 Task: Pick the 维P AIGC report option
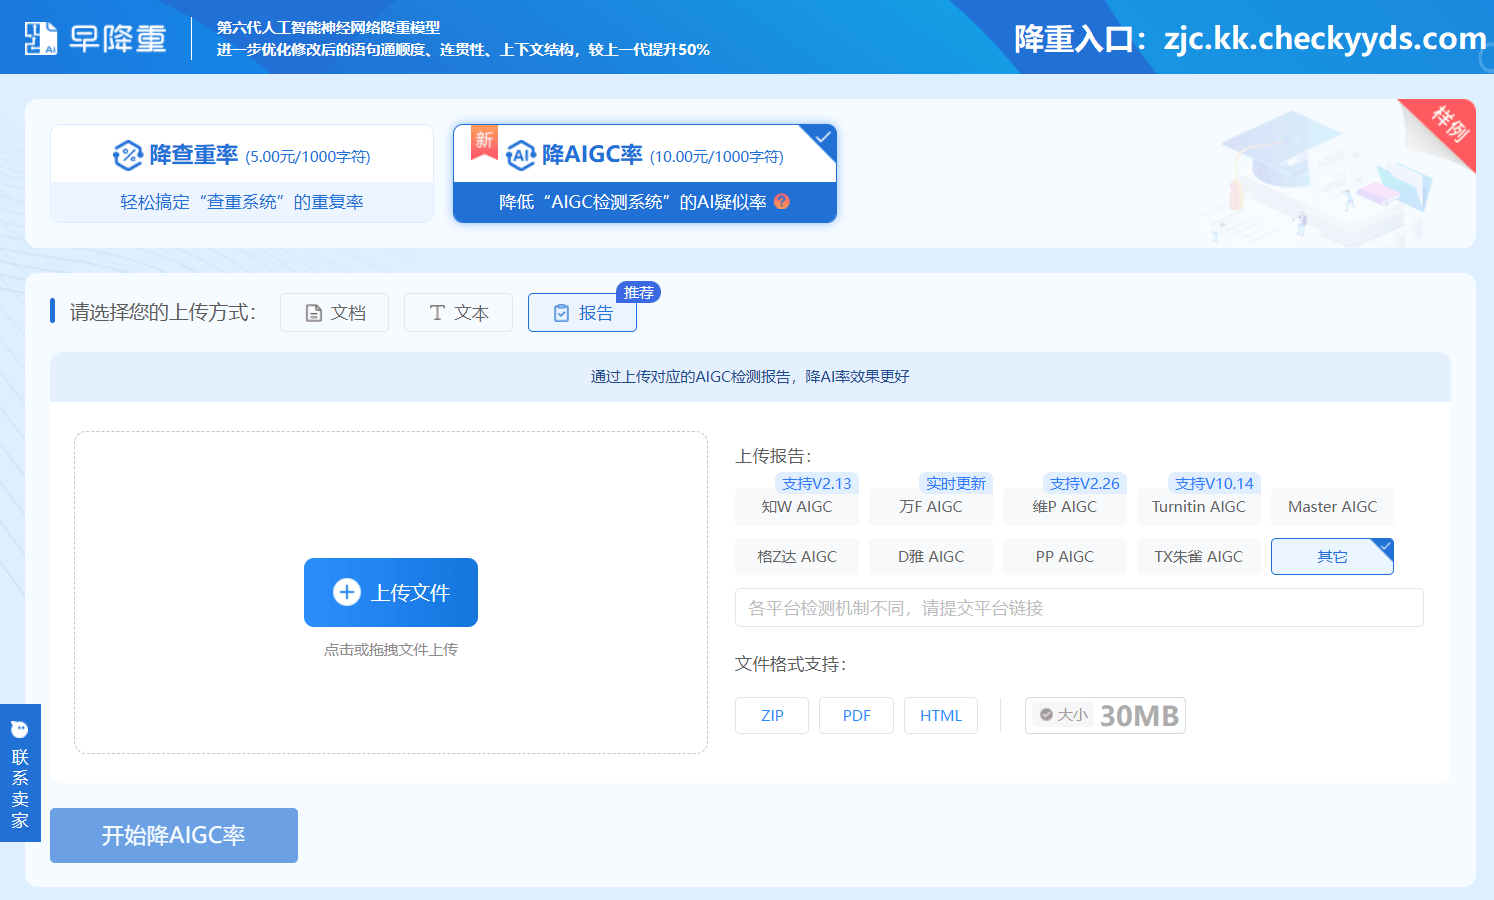(x=1064, y=507)
